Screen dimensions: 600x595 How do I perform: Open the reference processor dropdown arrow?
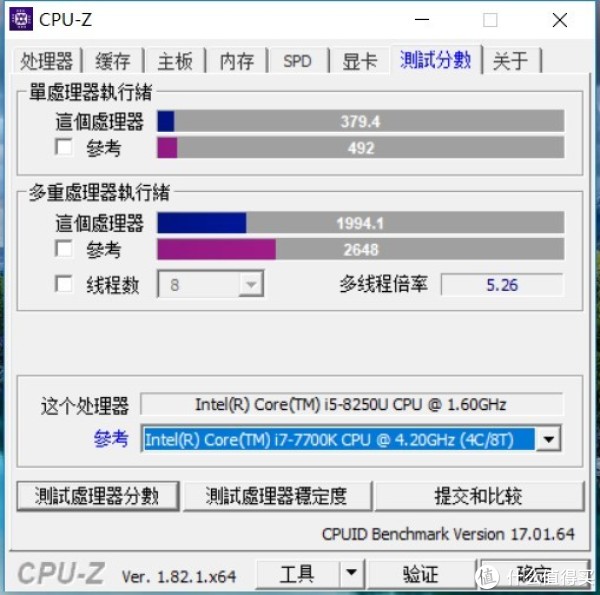pos(549,439)
